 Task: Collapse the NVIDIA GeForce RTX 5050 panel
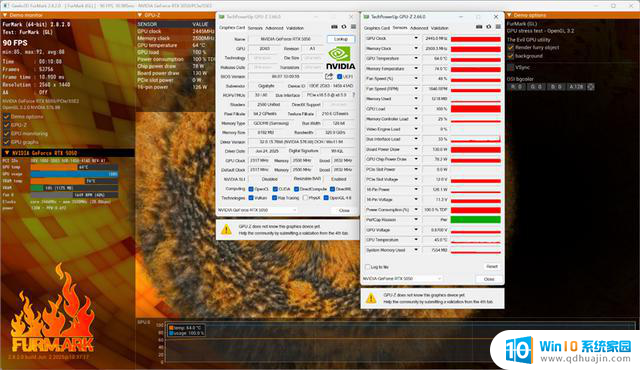(7, 153)
